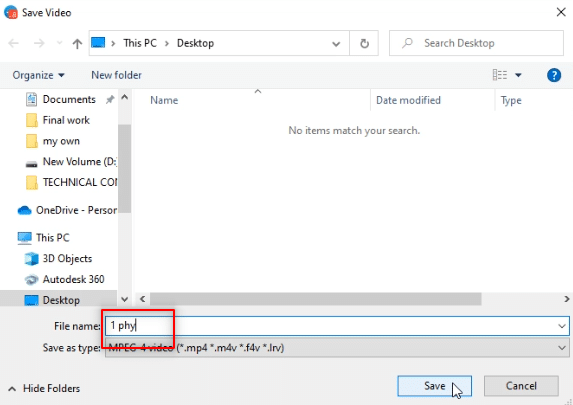Screen dimensions: 573x405
Task: Open the Organize menu
Action: (x=38, y=75)
